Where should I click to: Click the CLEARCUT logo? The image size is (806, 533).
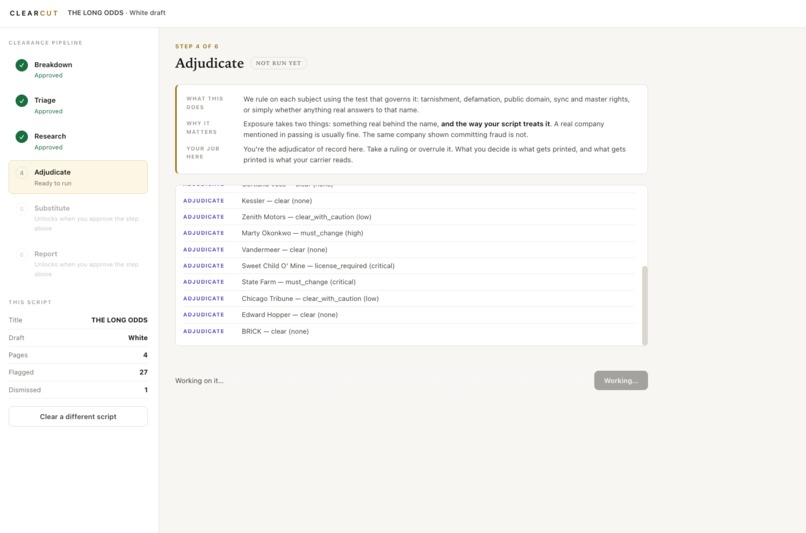[33, 13]
